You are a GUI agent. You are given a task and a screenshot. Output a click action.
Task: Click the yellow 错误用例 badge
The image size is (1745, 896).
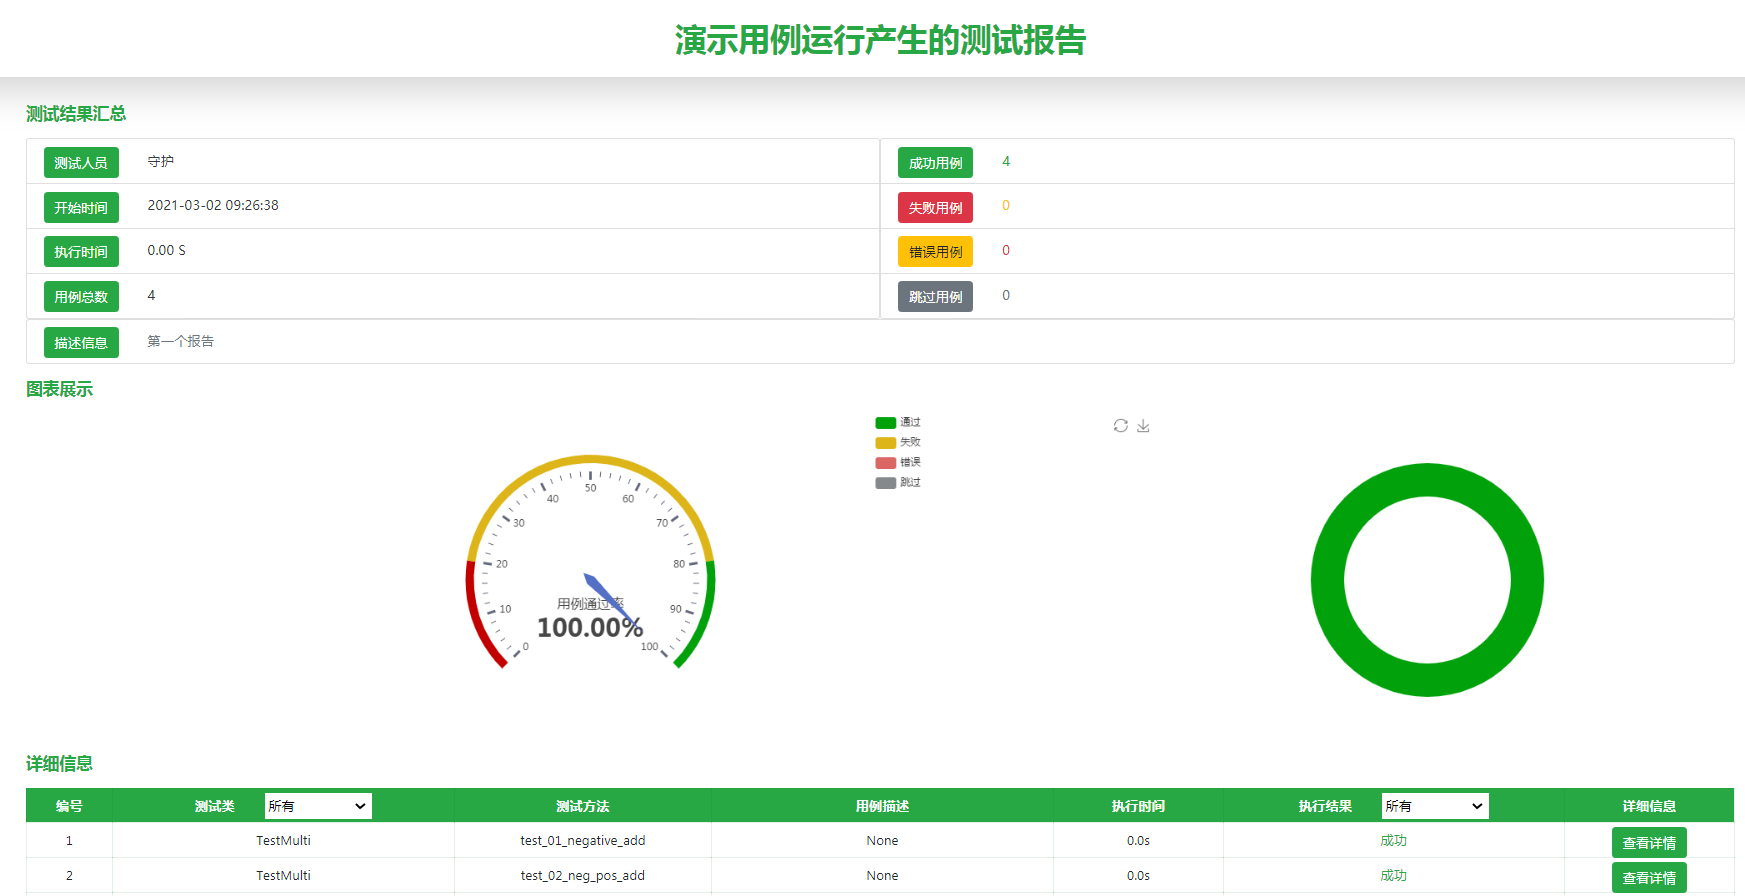click(x=935, y=252)
